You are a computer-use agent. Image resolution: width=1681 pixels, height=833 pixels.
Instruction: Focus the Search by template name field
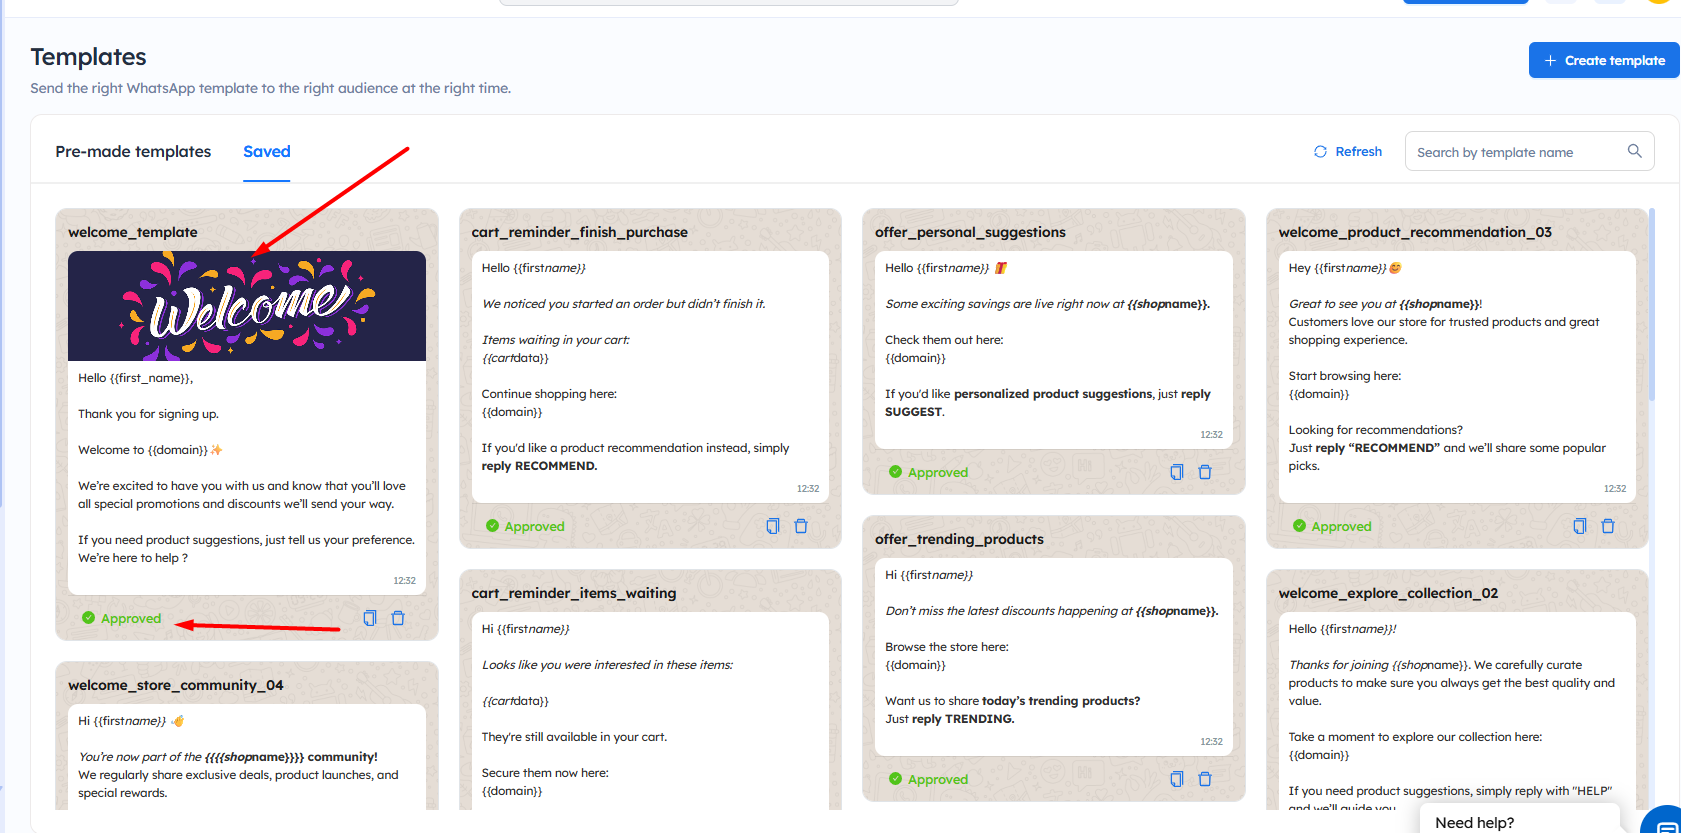pyautogui.click(x=1515, y=152)
